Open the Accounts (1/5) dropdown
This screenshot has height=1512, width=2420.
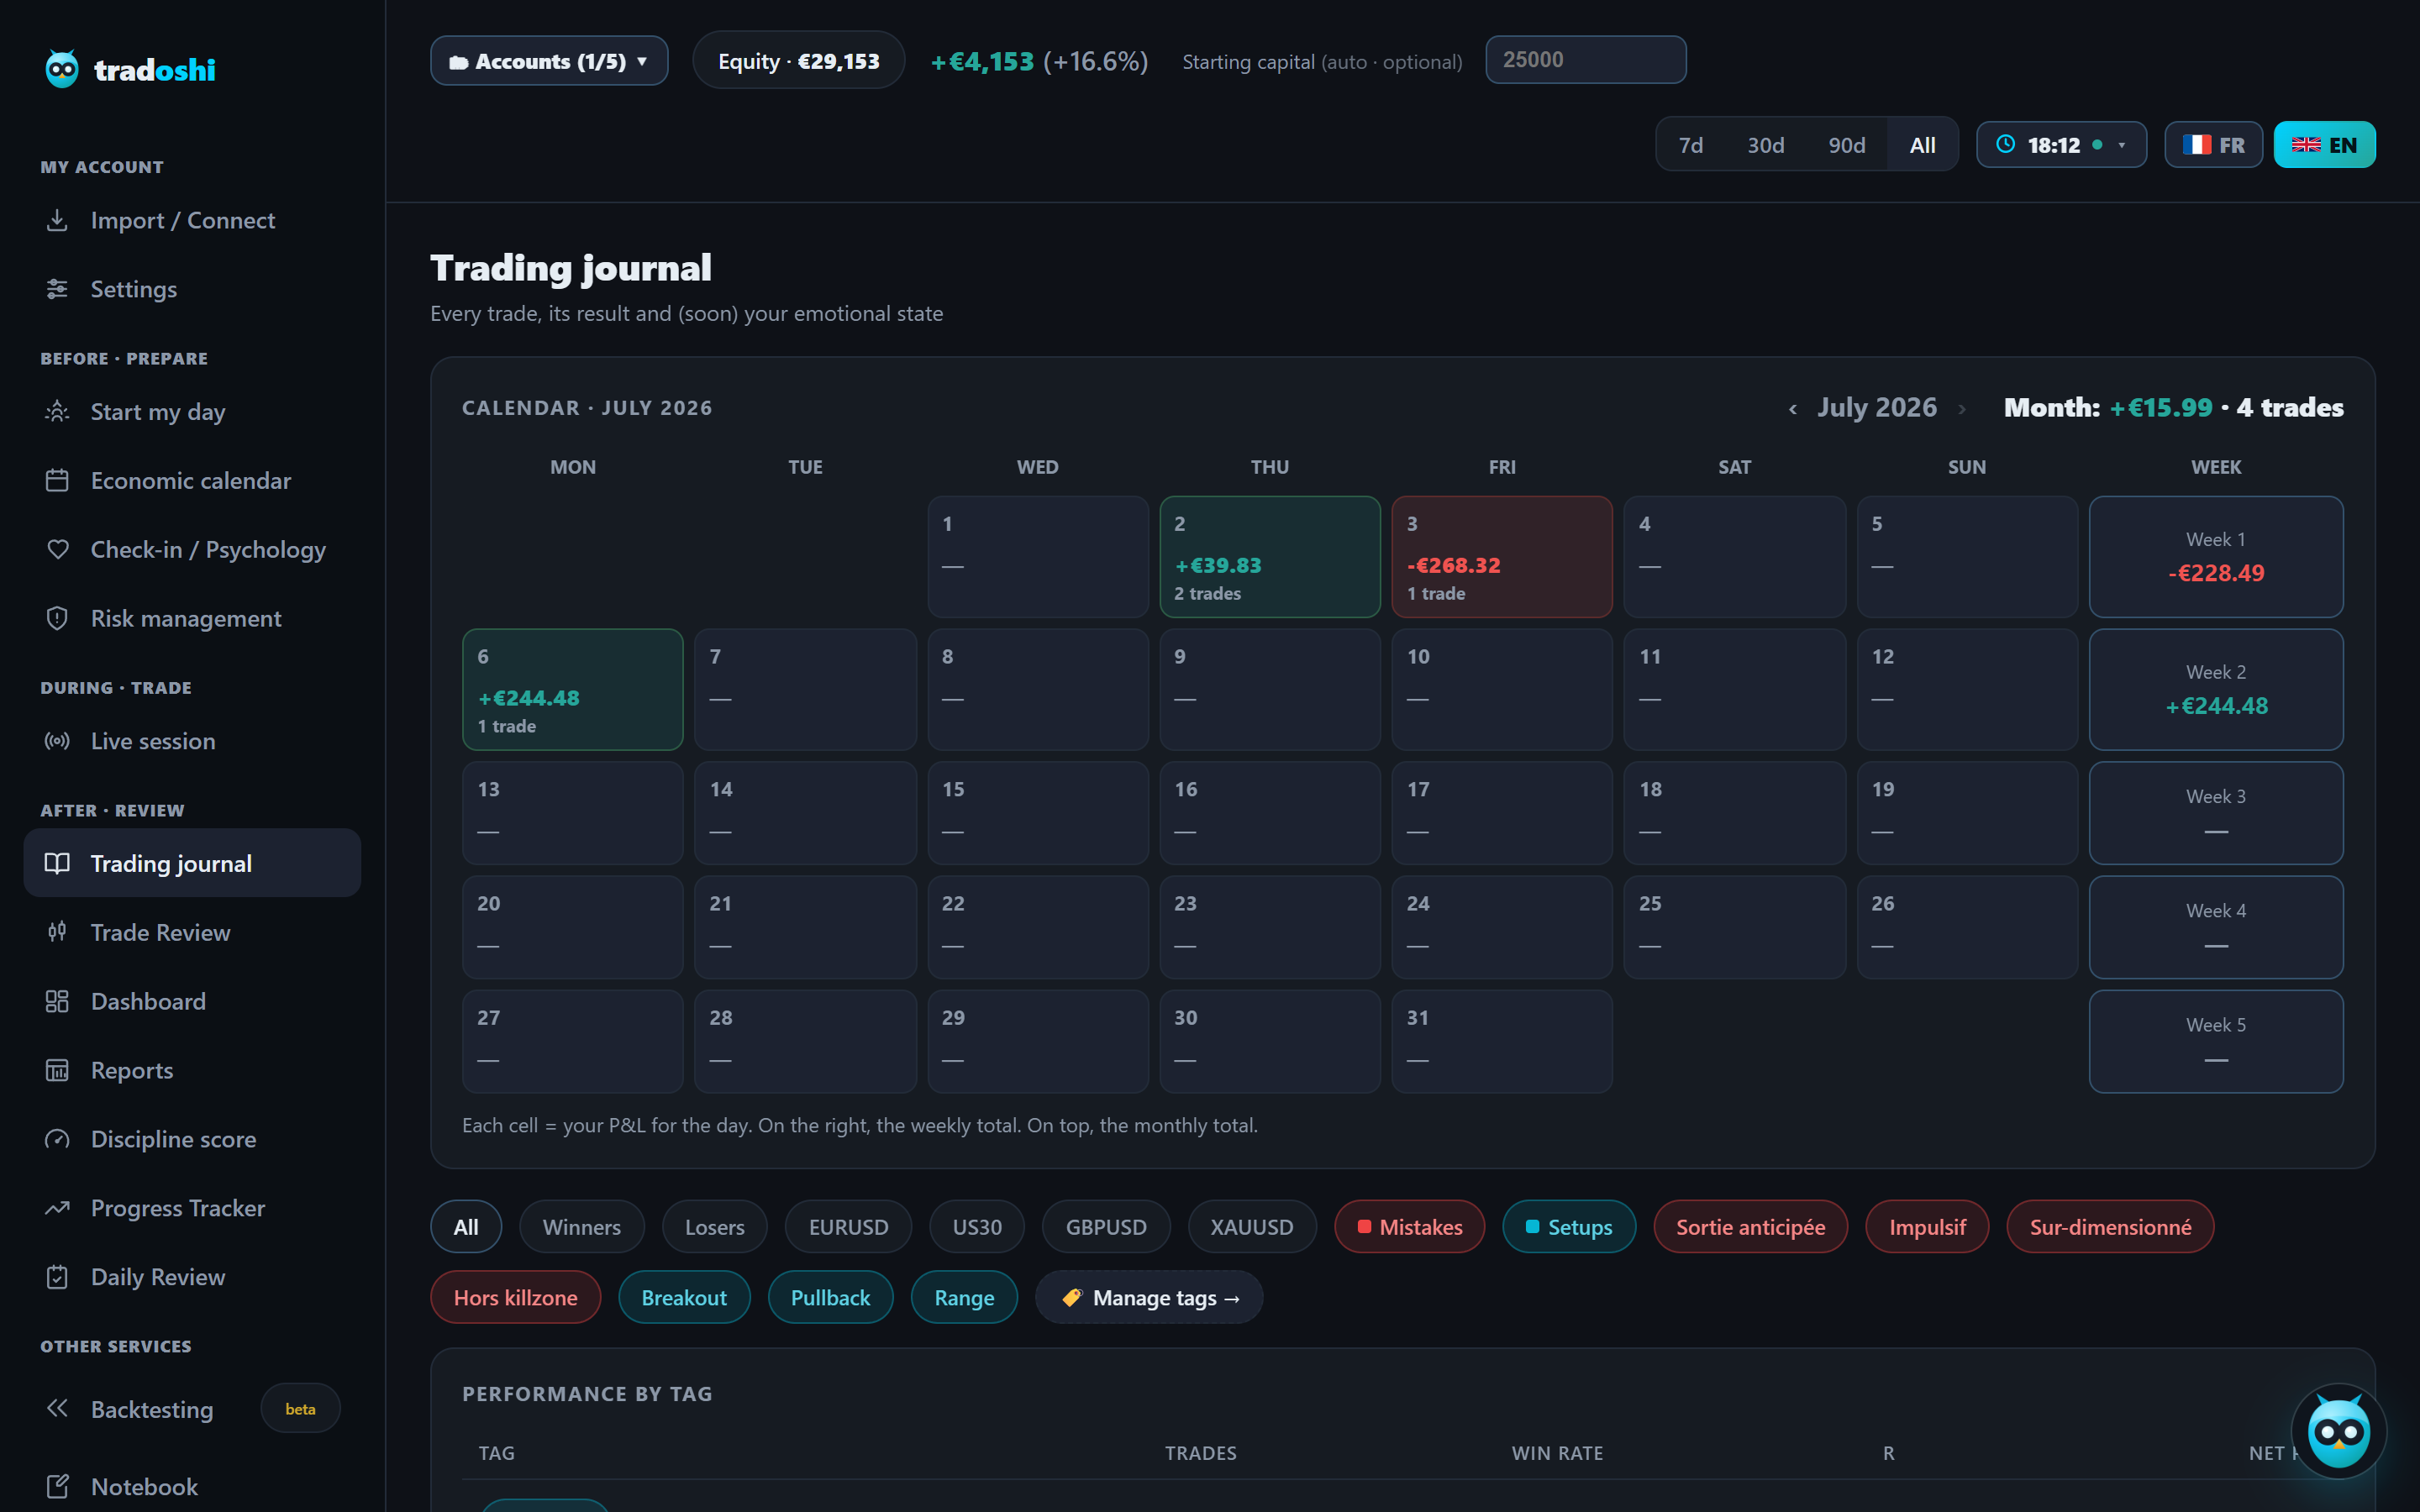point(549,61)
